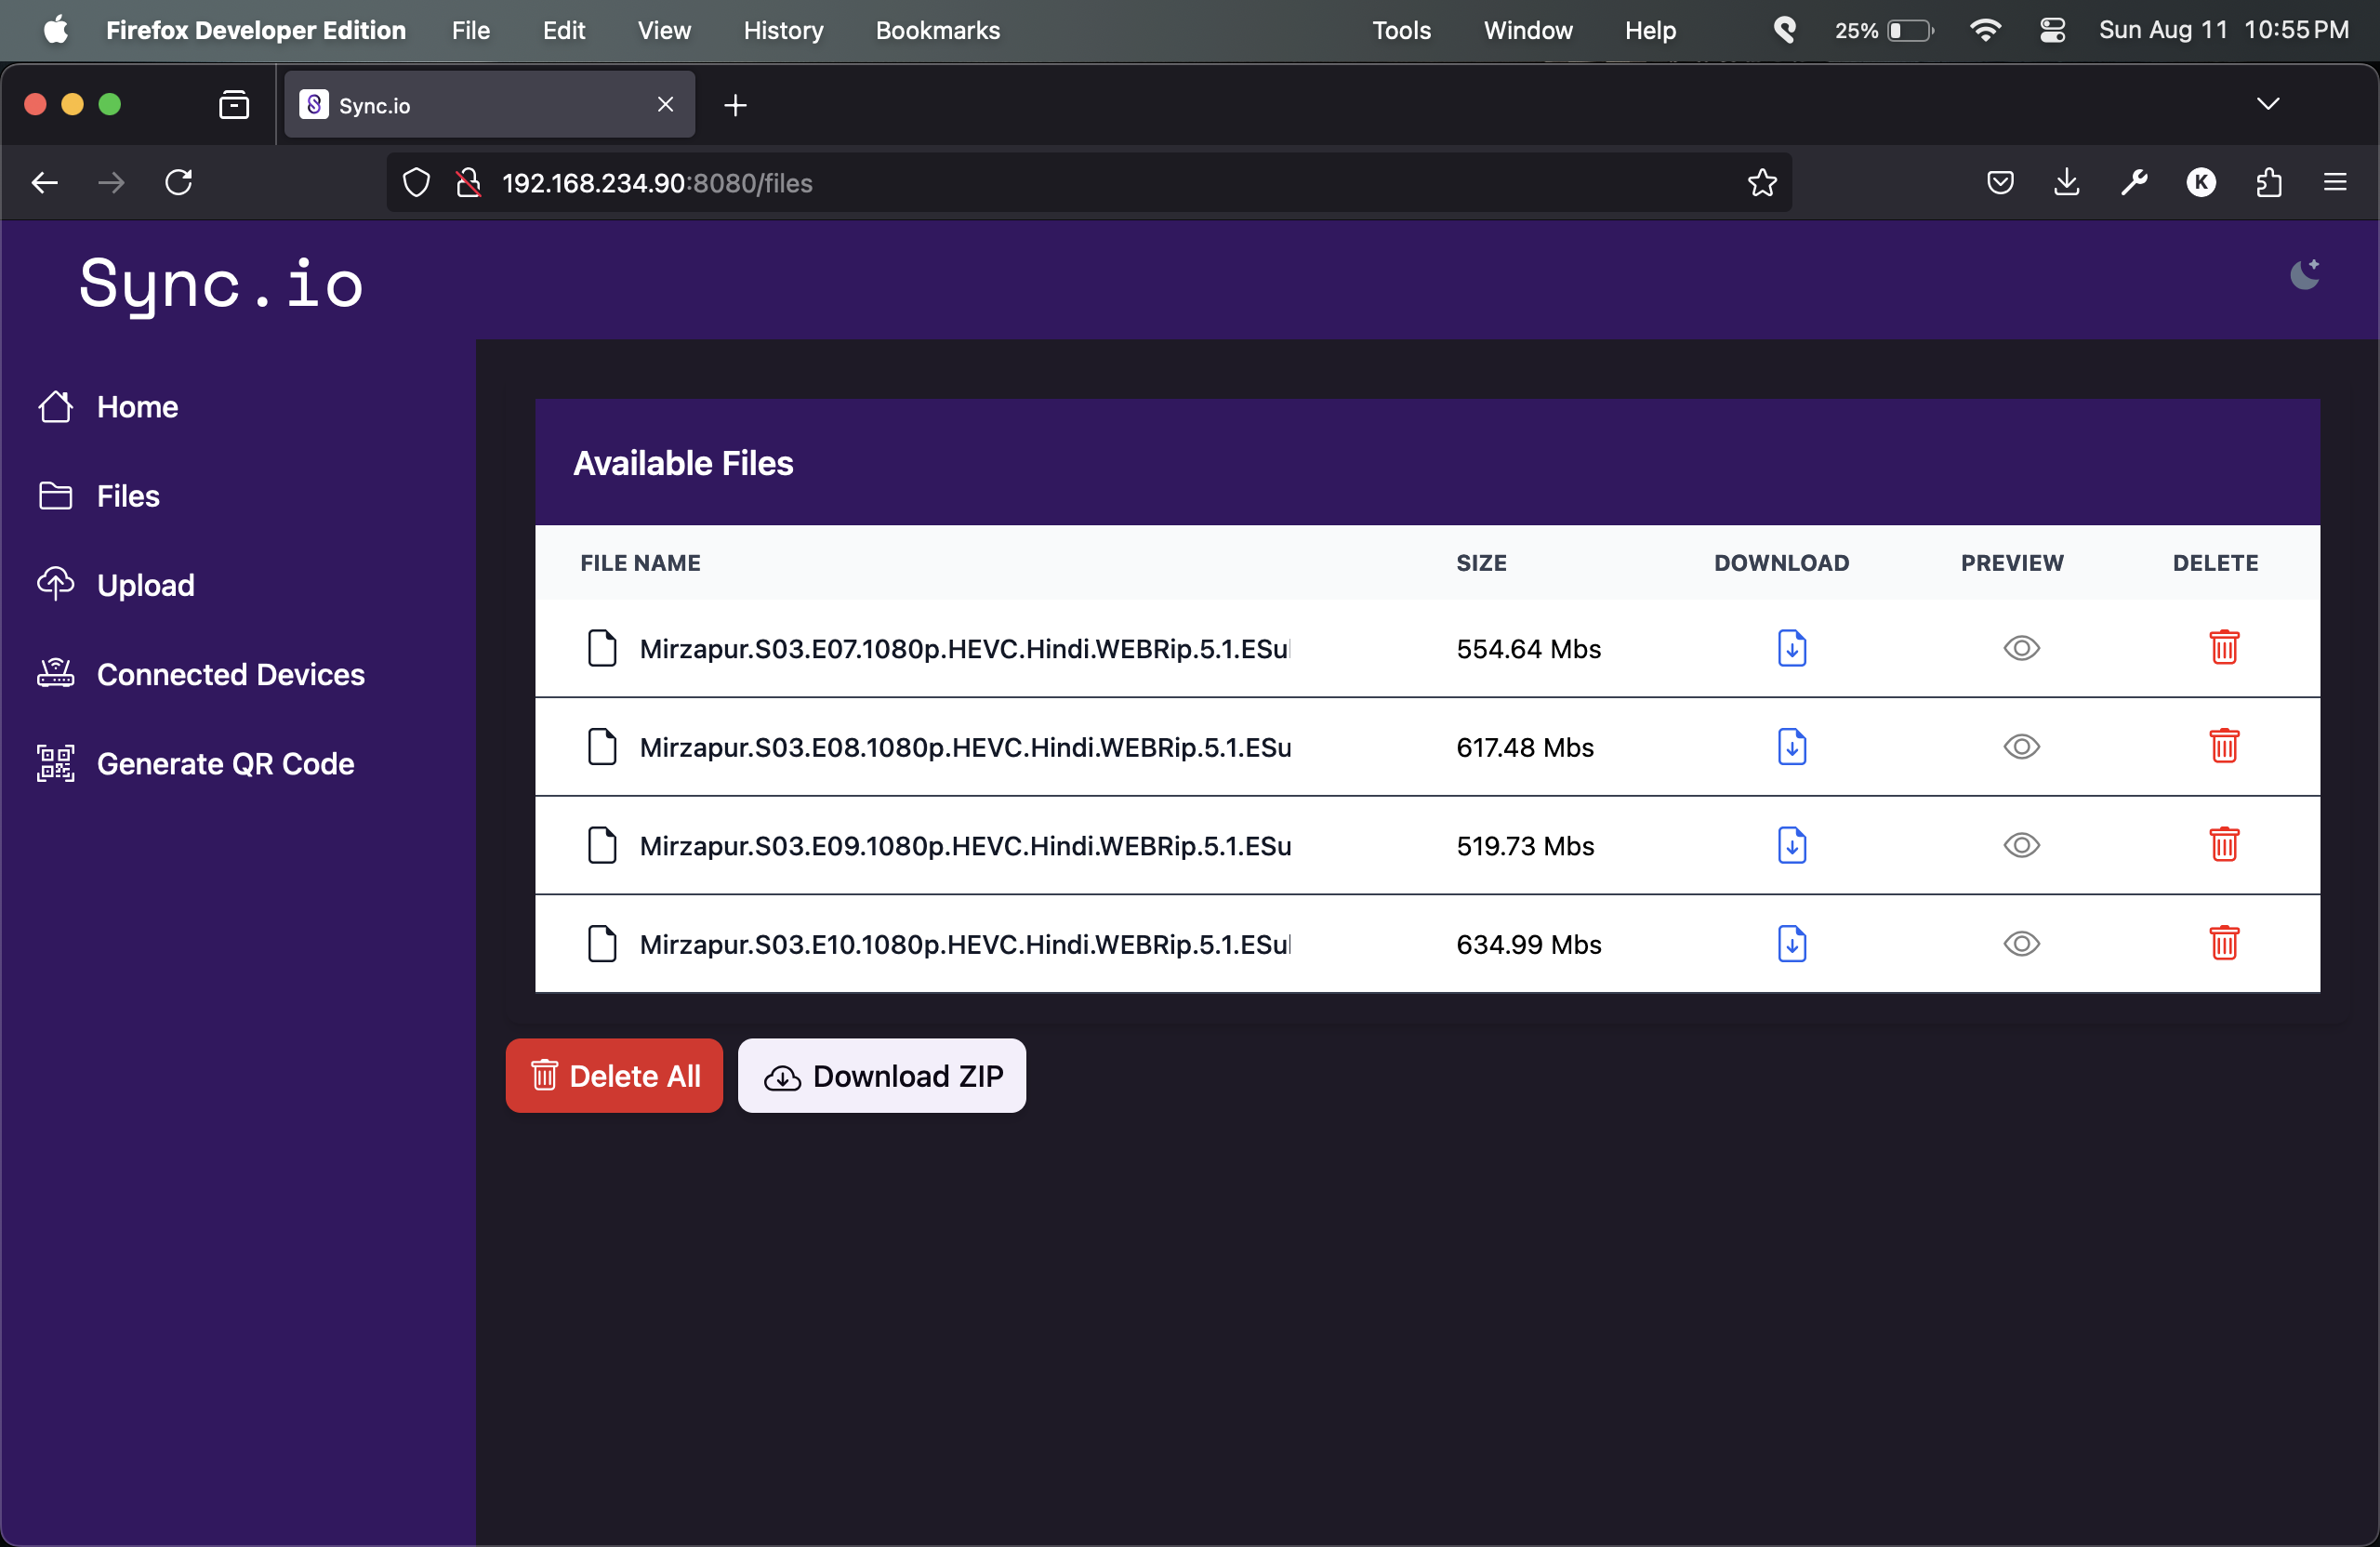The height and width of the screenshot is (1547, 2380).
Task: Open macOS Control Center icon
Action: pyautogui.click(x=2051, y=30)
